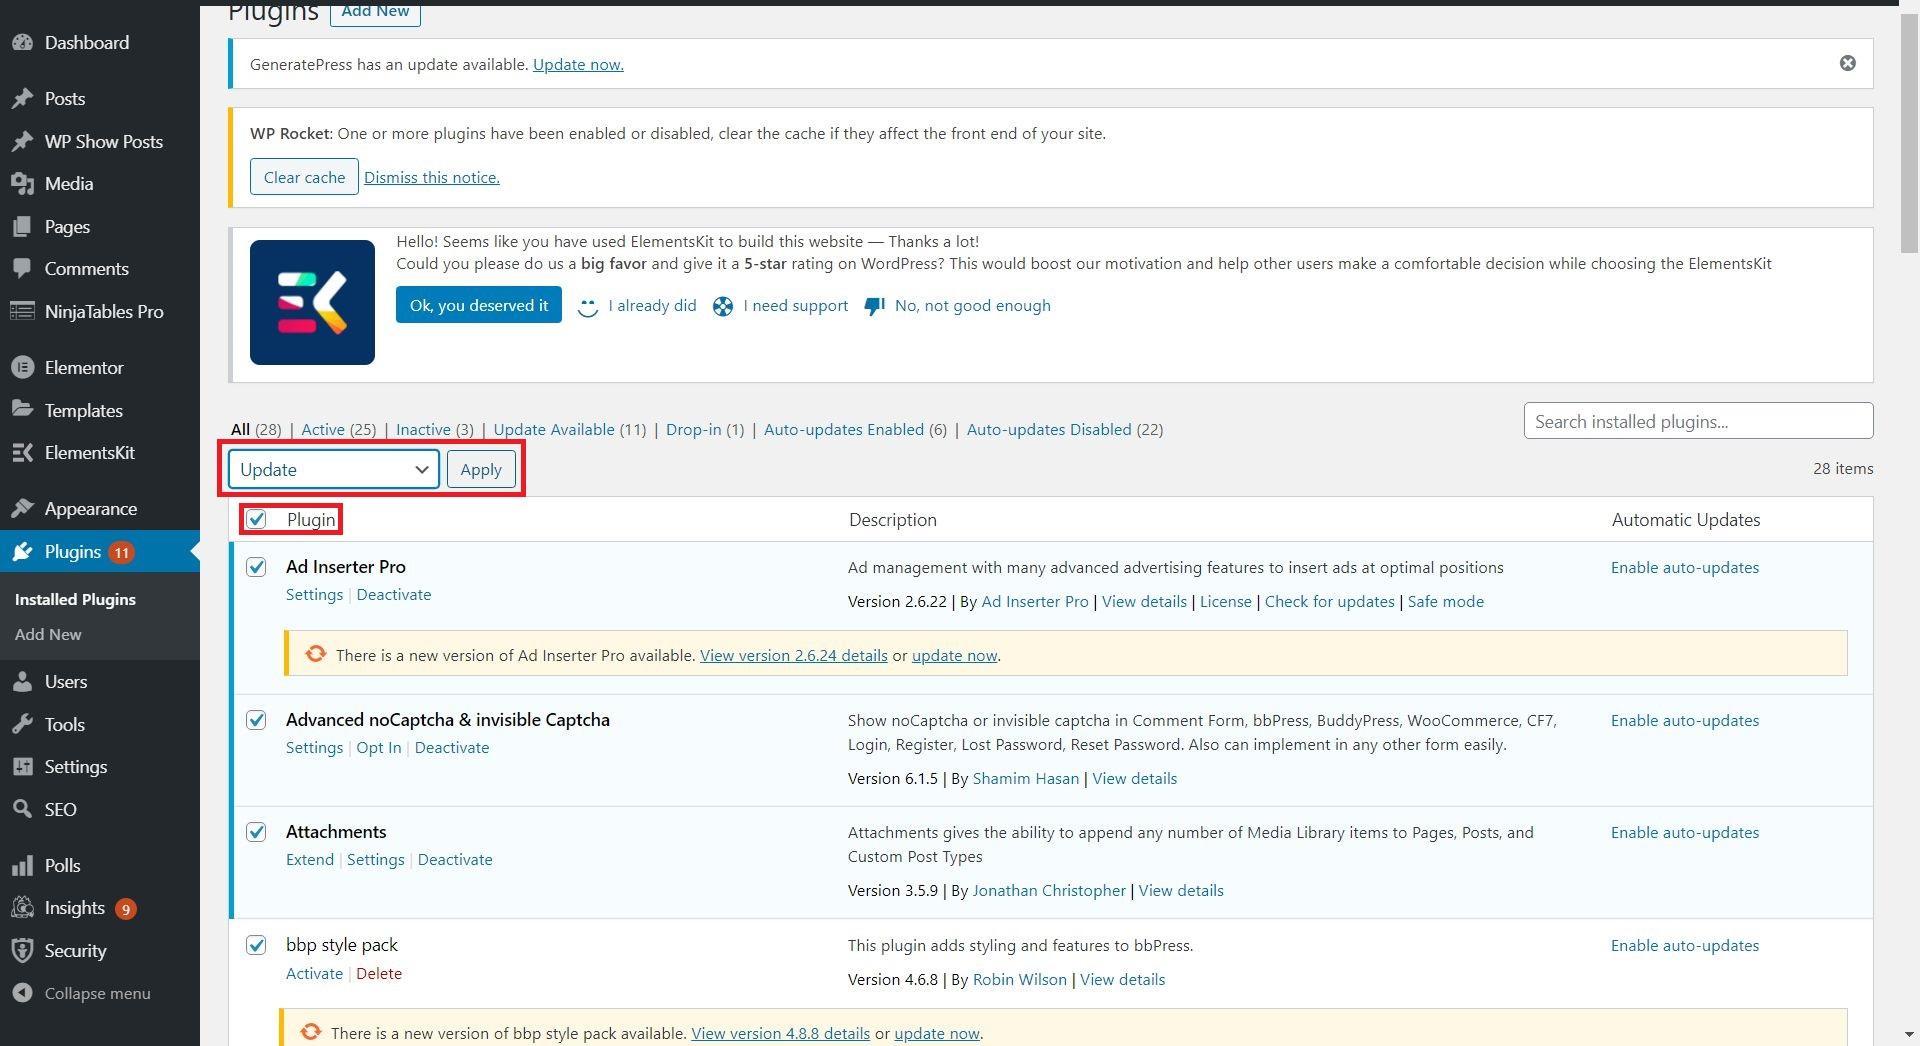Click the Templates folder icon

pyautogui.click(x=22, y=410)
